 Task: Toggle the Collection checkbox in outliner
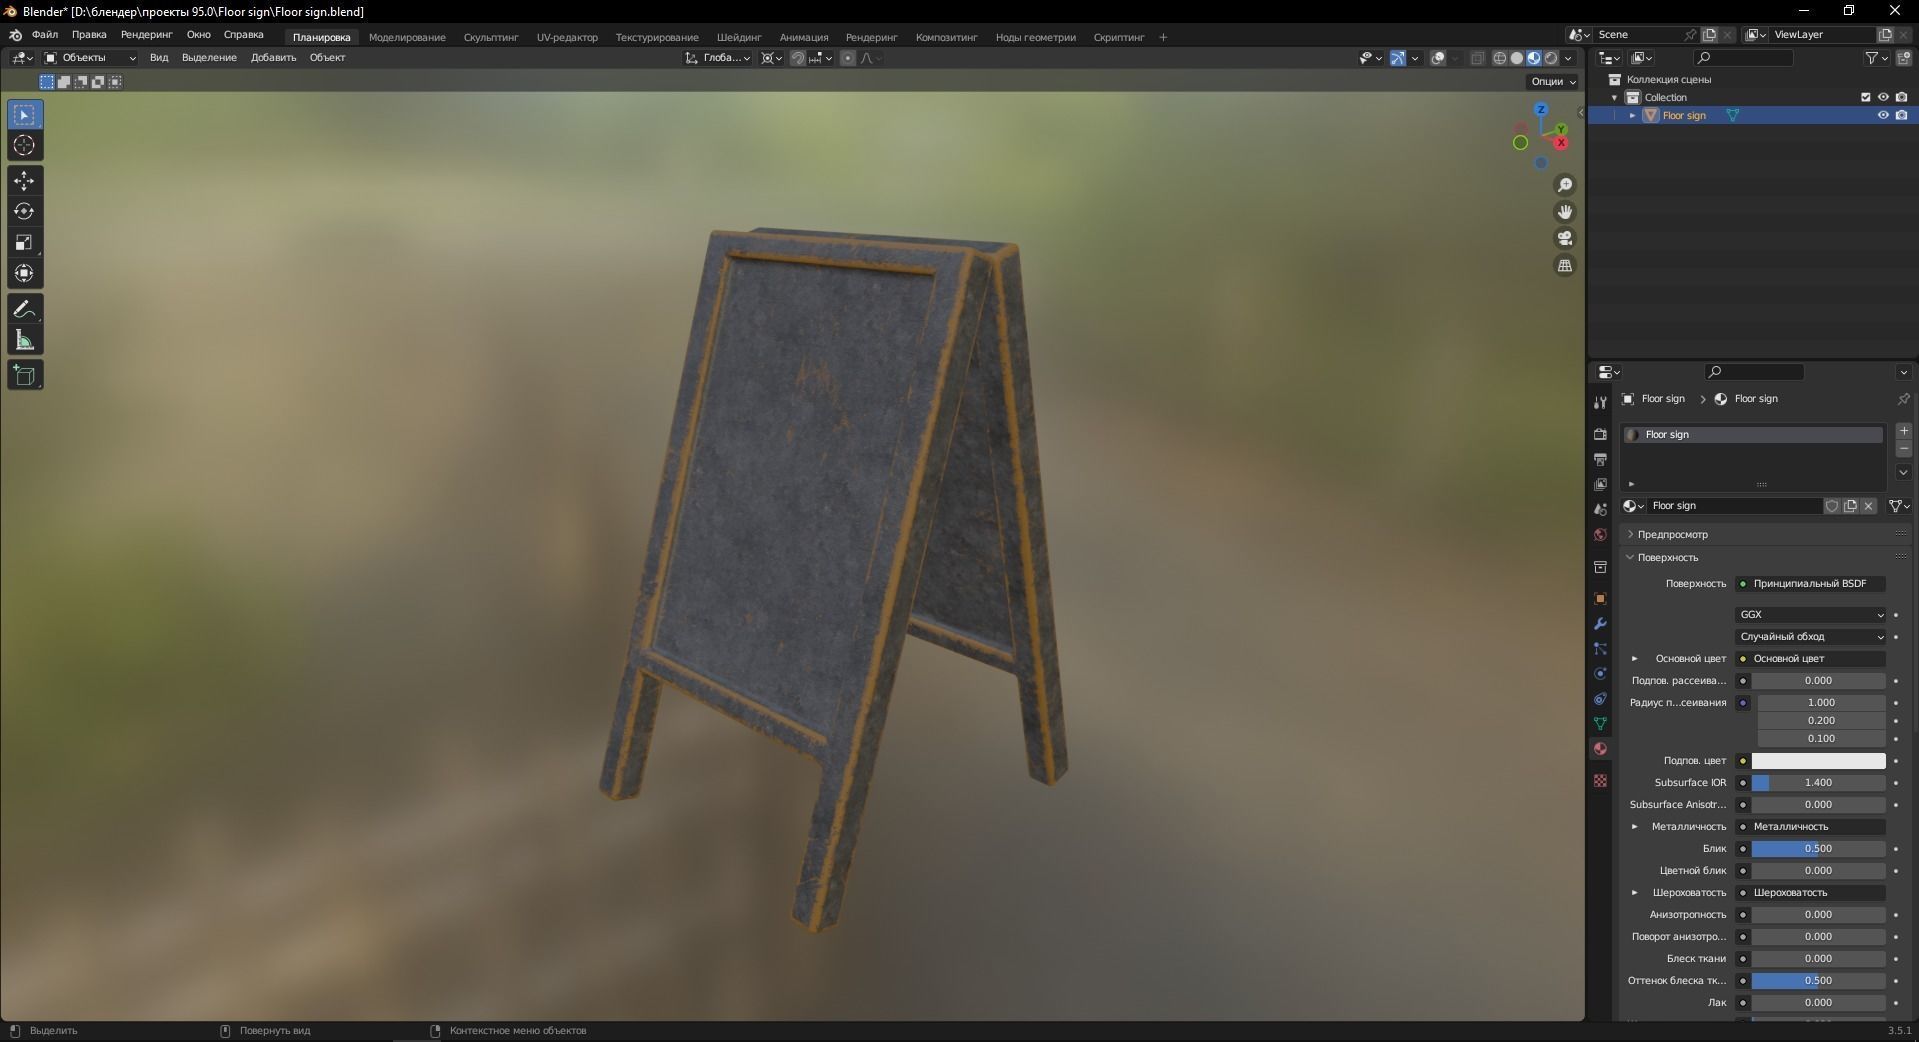tap(1865, 97)
